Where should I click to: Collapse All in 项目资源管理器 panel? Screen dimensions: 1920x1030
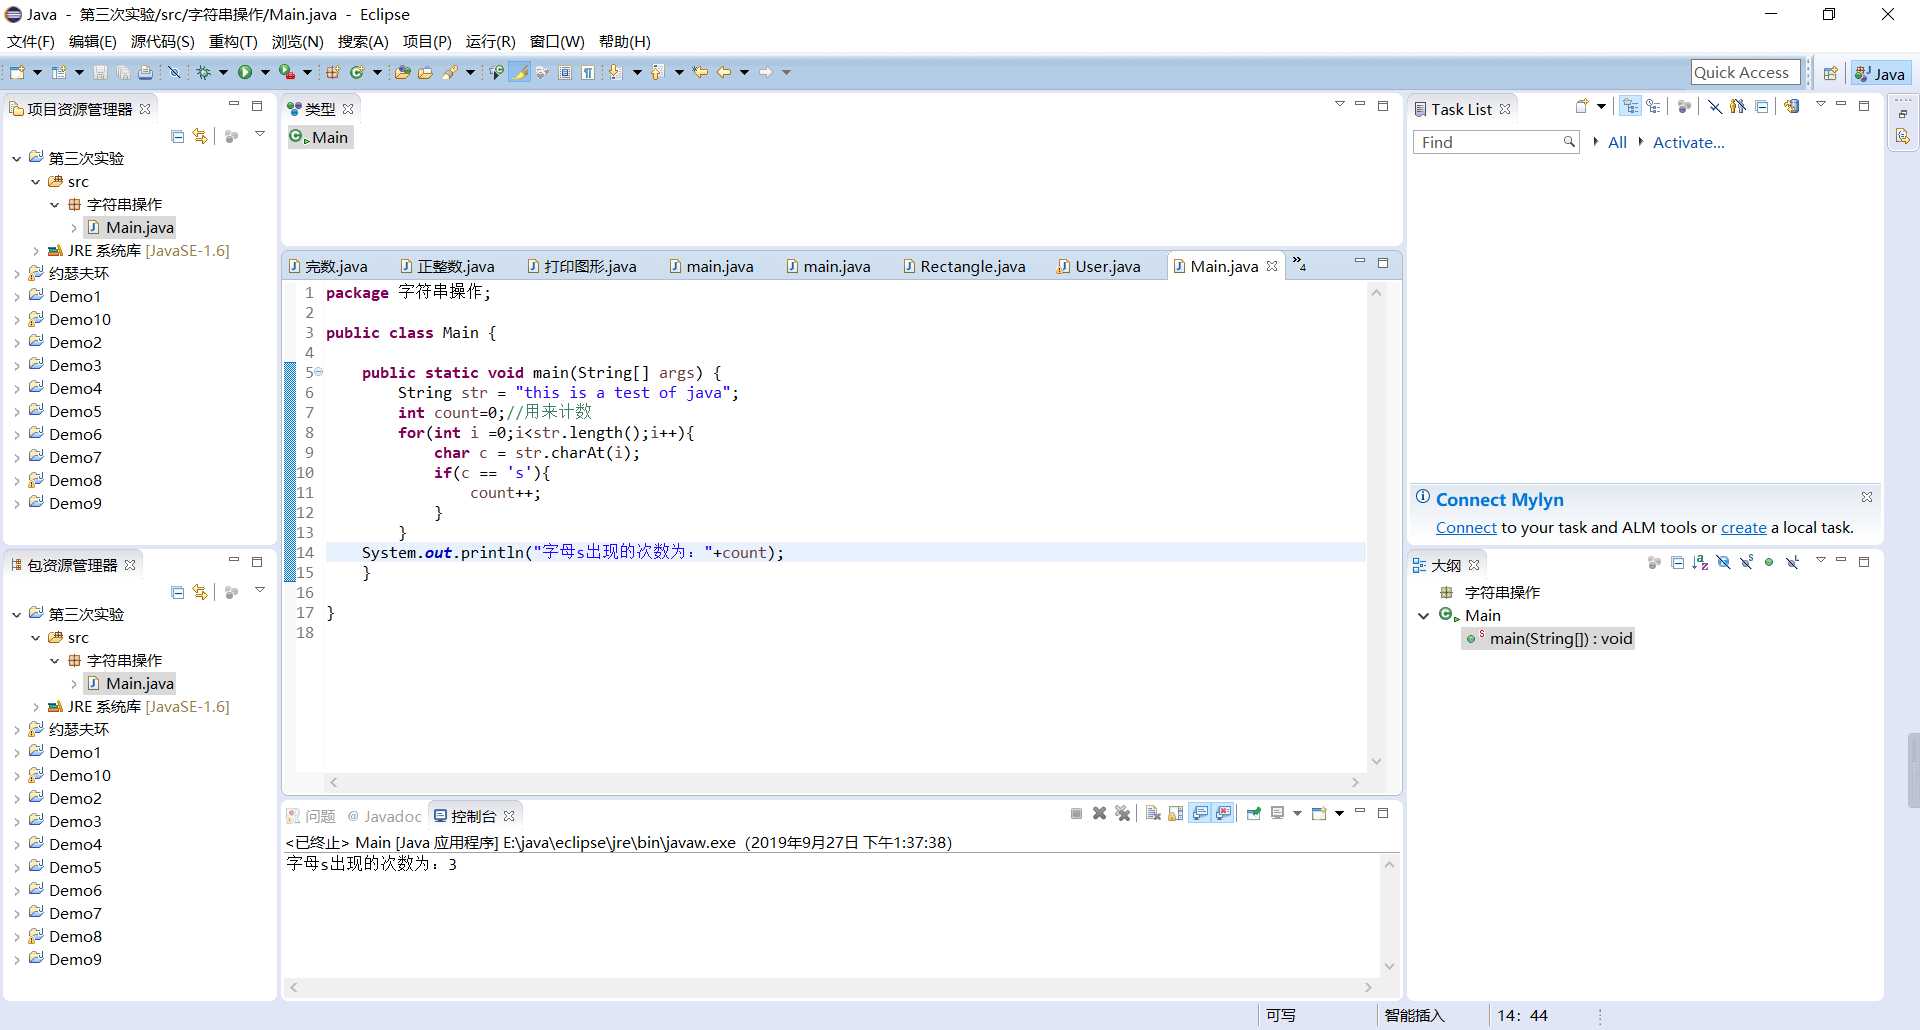pyautogui.click(x=177, y=136)
